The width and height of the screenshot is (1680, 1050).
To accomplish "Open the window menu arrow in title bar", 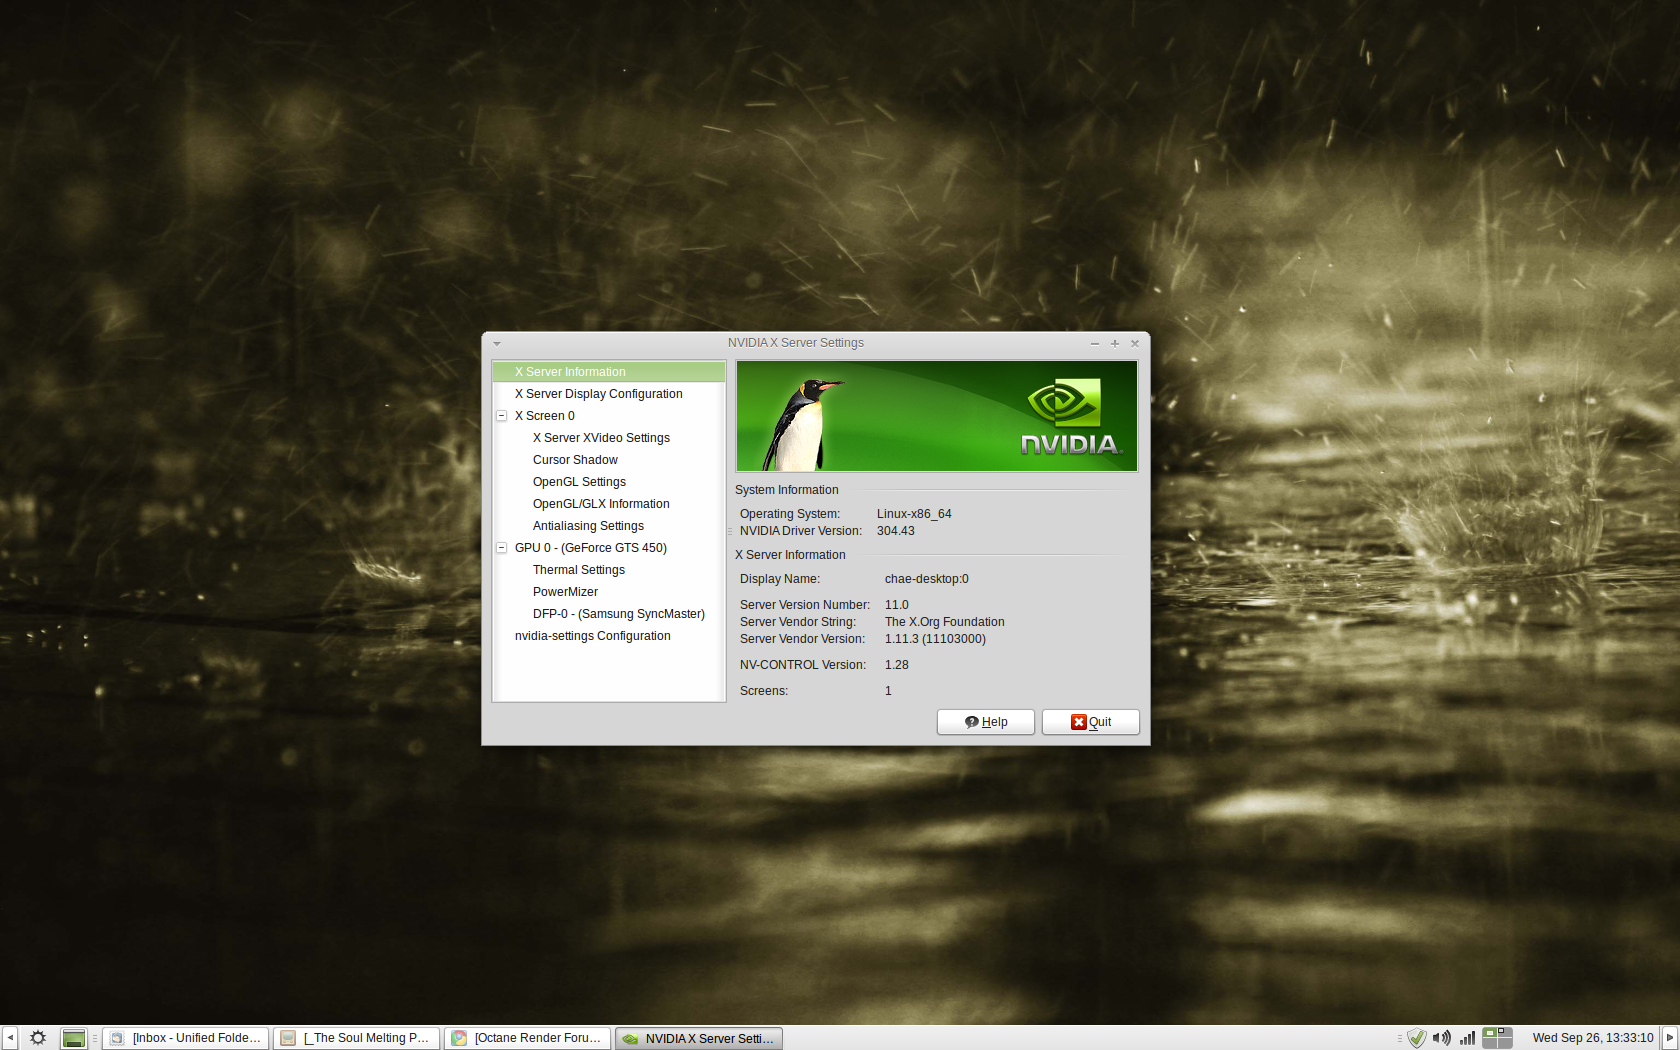I will click(497, 343).
